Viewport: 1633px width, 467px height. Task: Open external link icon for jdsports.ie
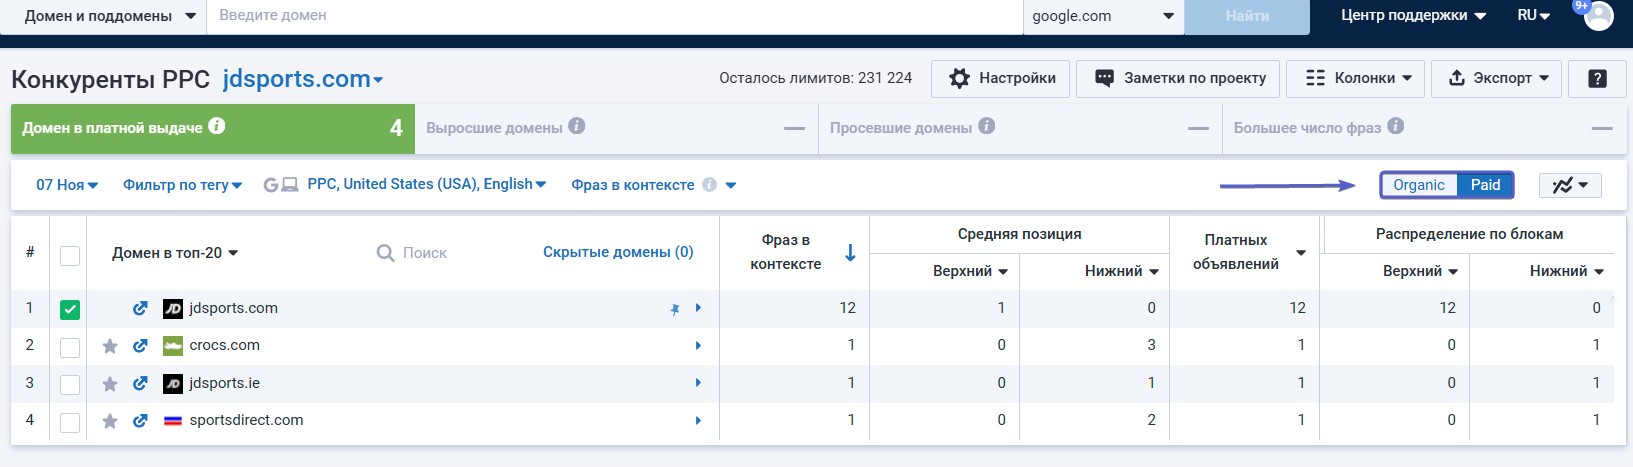[140, 383]
